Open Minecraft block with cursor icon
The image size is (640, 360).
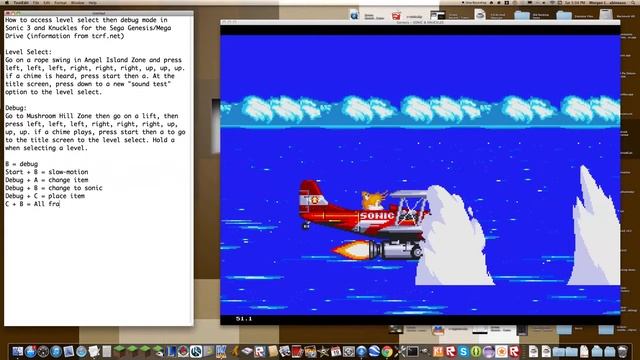158,351
